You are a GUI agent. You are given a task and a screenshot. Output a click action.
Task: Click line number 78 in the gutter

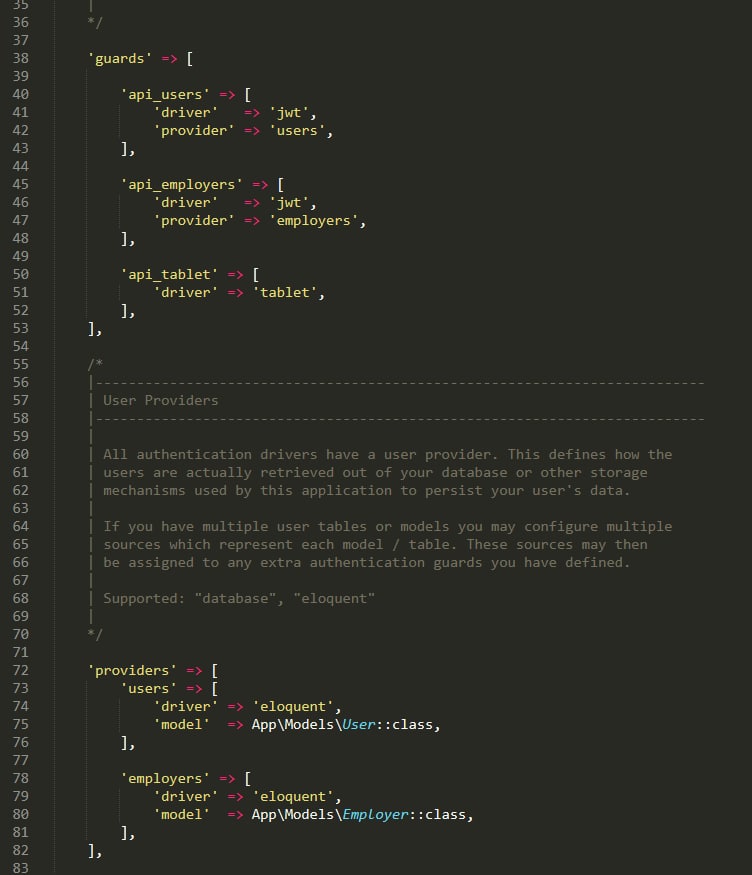point(21,778)
